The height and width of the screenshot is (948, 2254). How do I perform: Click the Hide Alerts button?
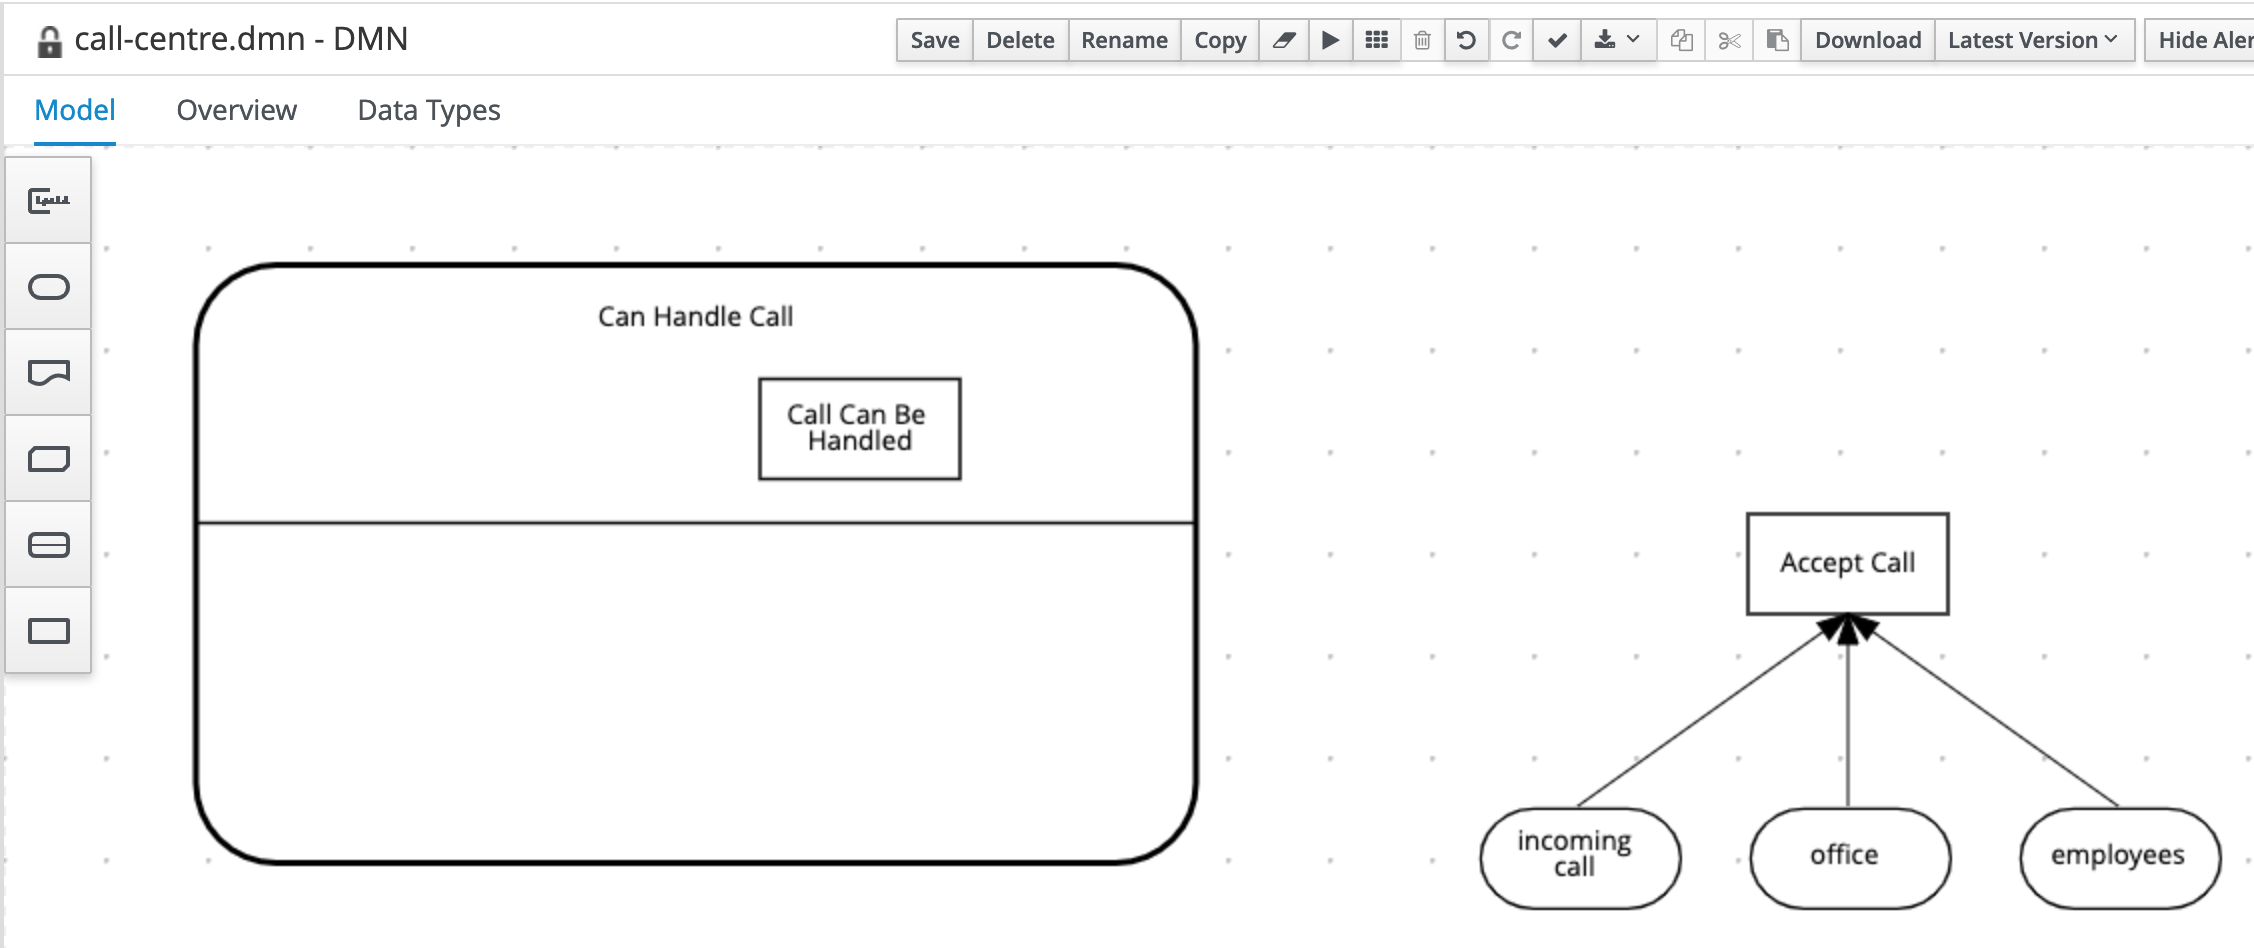click(2200, 40)
